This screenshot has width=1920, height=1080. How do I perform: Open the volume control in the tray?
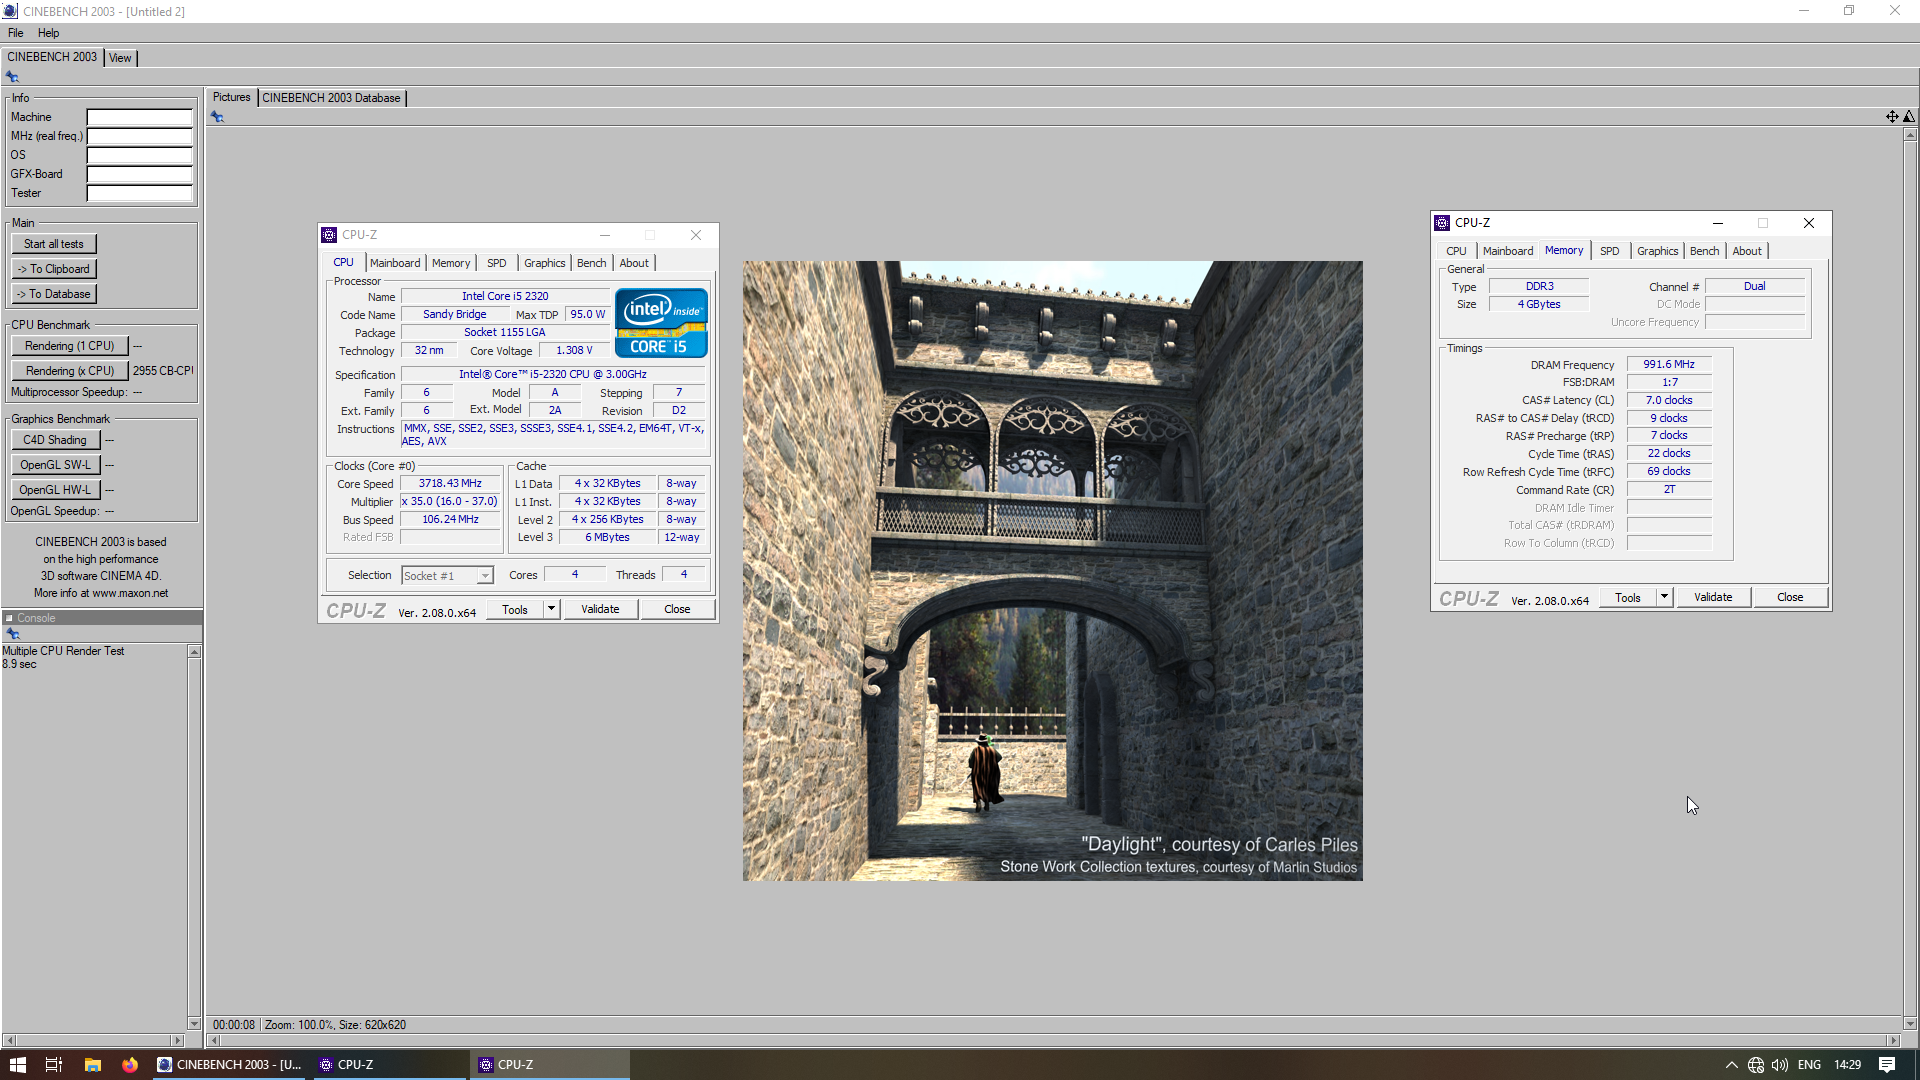click(1780, 1065)
